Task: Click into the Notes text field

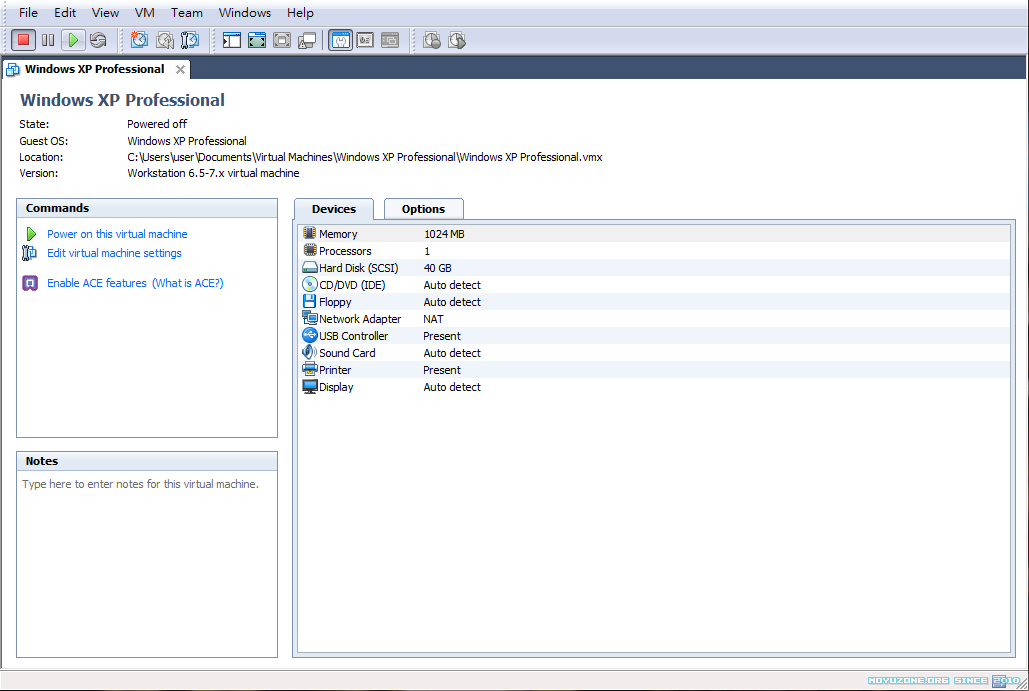Action: (x=147, y=560)
